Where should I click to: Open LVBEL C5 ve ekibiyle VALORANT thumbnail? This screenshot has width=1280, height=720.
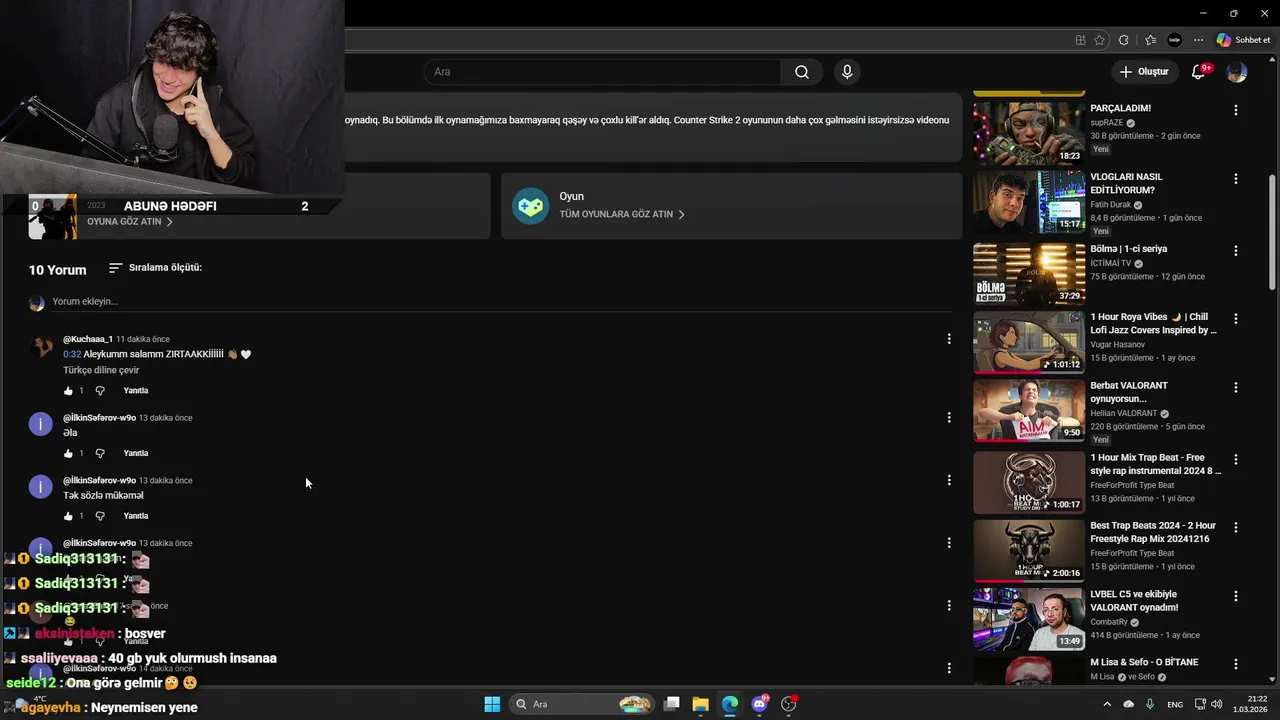pos(1029,619)
